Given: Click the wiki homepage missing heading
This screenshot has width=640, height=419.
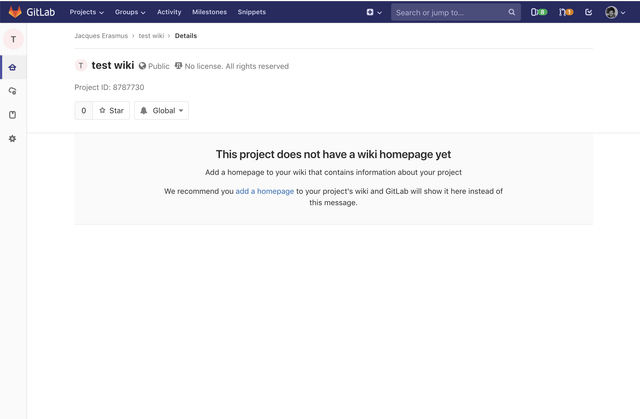Looking at the screenshot, I should click(x=333, y=154).
